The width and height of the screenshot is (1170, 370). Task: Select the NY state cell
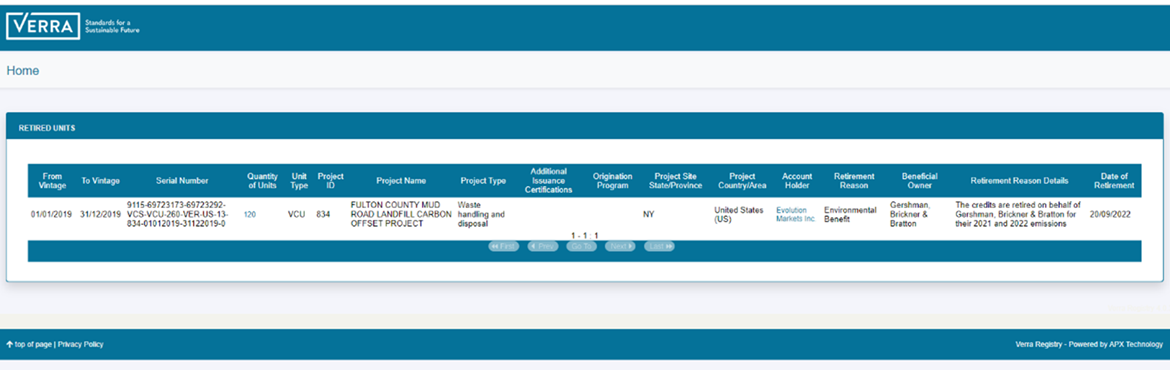coord(648,214)
